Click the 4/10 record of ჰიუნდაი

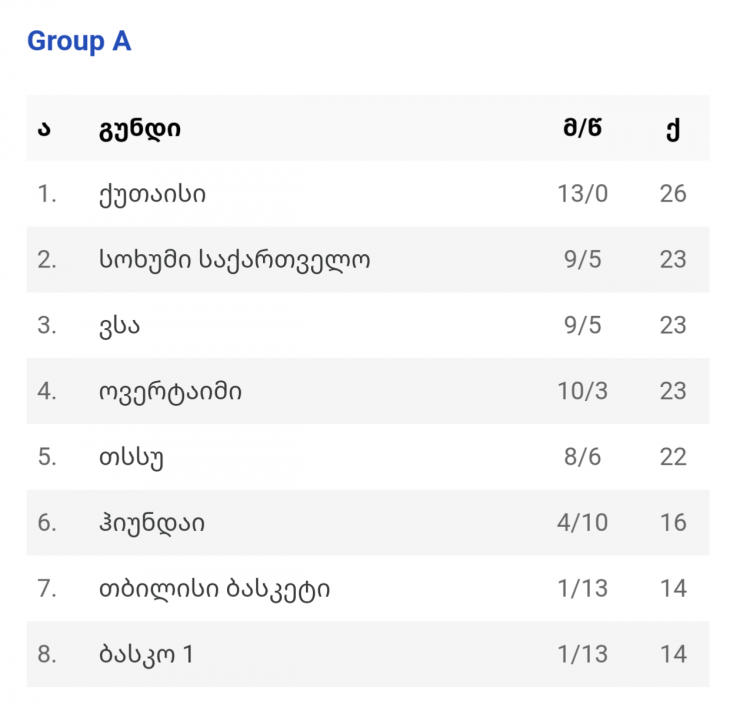coord(582,522)
